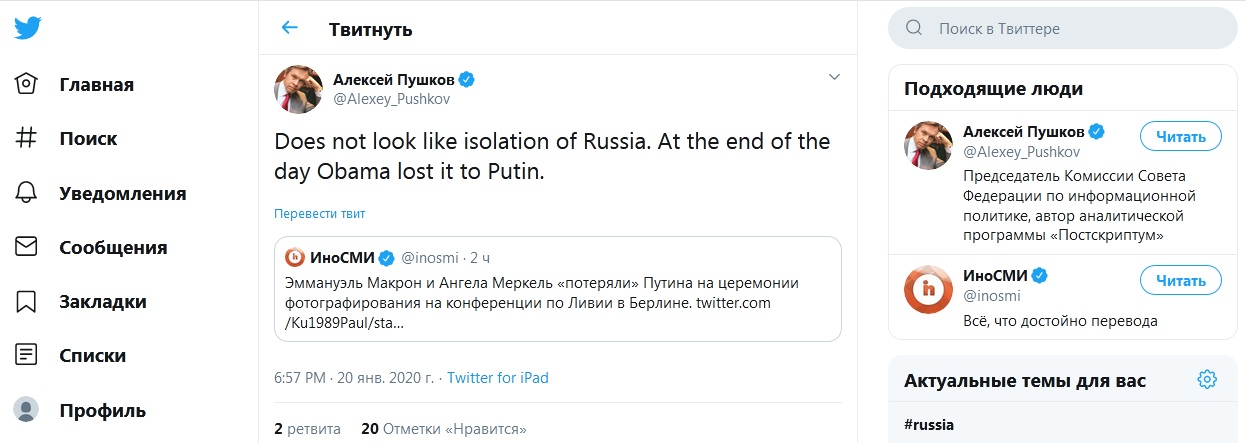Click Перевести твит link
1246x443 pixels.
(x=320, y=214)
